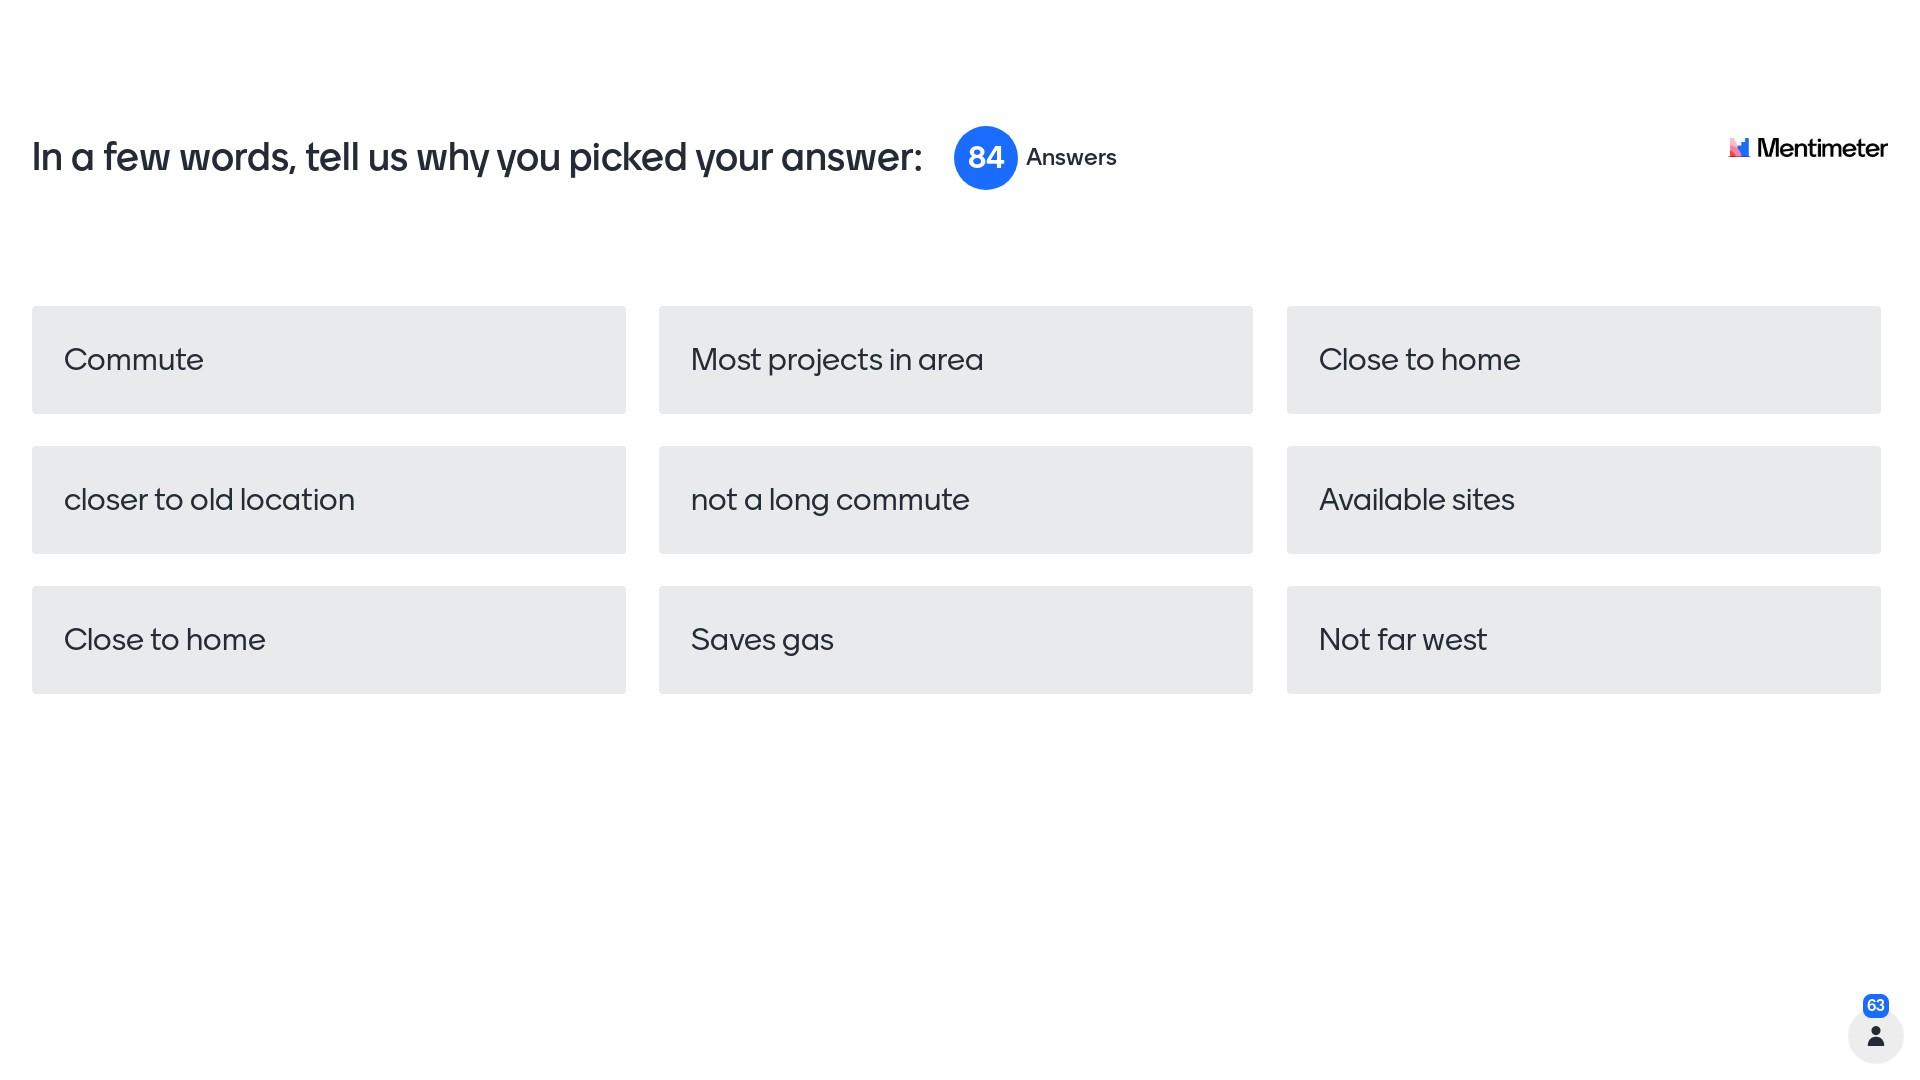The image size is (1920, 1080).
Task: Select the closer to old location response
Action: 329,500
